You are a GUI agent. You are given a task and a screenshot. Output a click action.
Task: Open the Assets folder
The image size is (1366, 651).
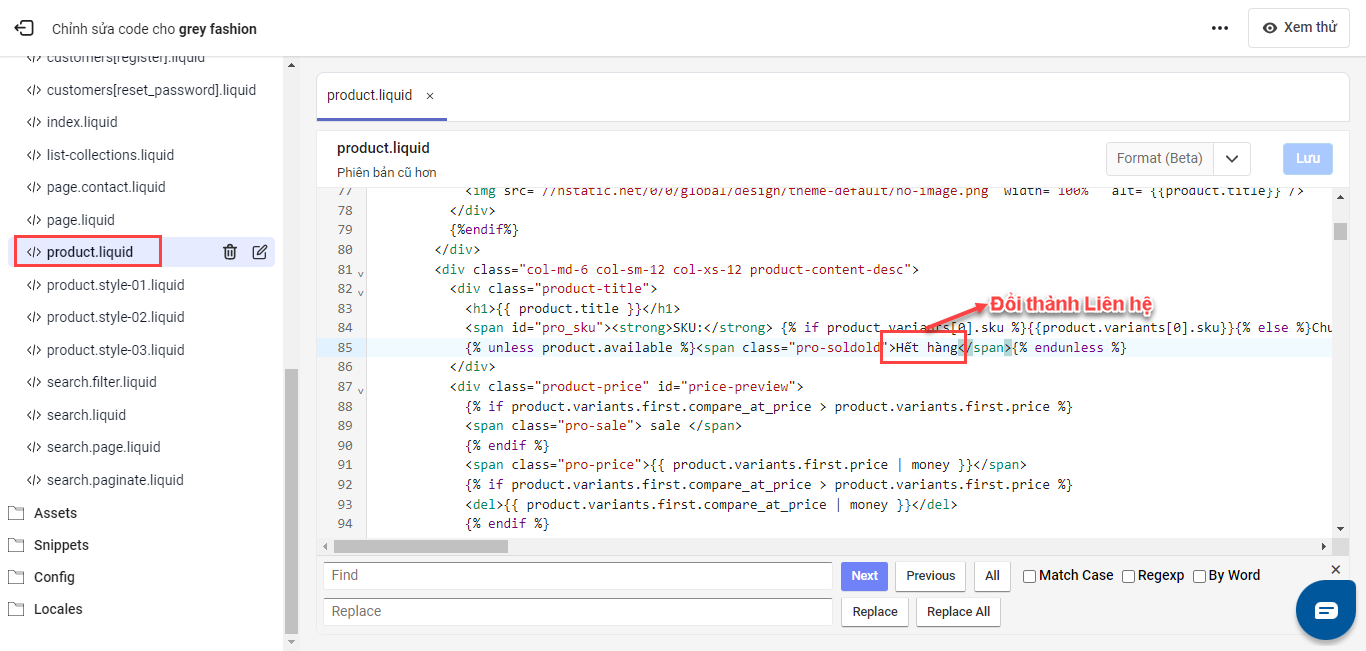pos(55,513)
